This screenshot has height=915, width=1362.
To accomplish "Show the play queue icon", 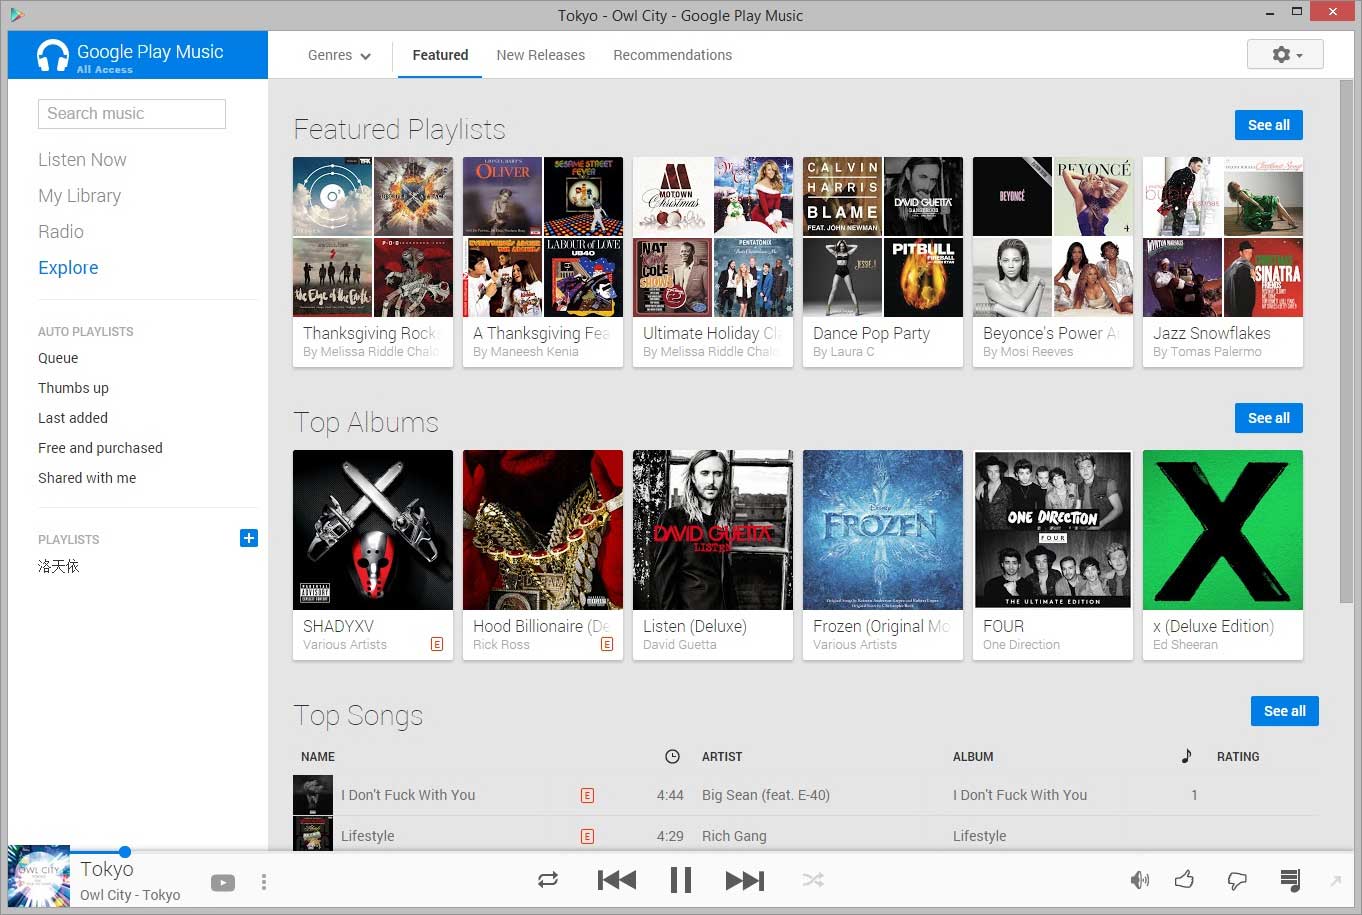I will tap(1290, 880).
